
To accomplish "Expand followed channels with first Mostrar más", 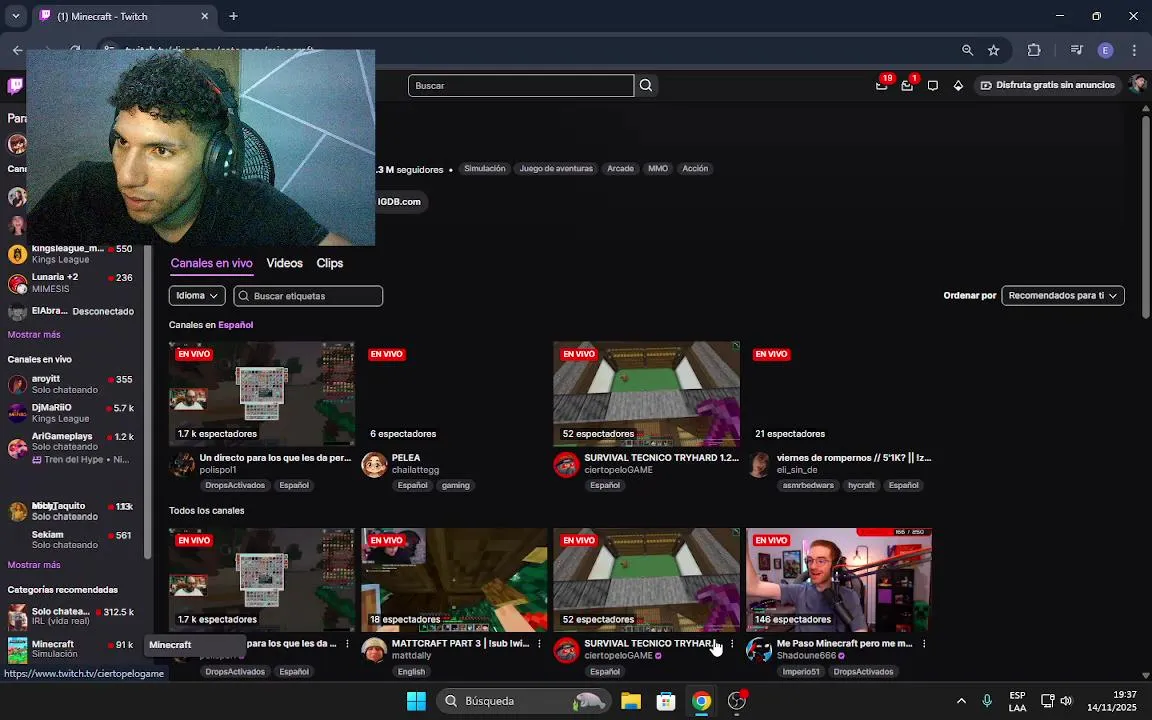I will pos(34,334).
